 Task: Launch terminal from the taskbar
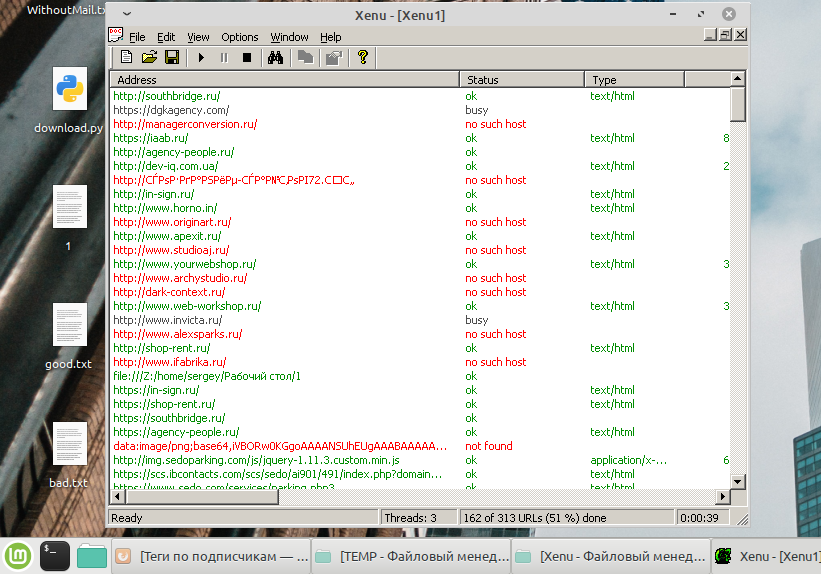(x=54, y=556)
